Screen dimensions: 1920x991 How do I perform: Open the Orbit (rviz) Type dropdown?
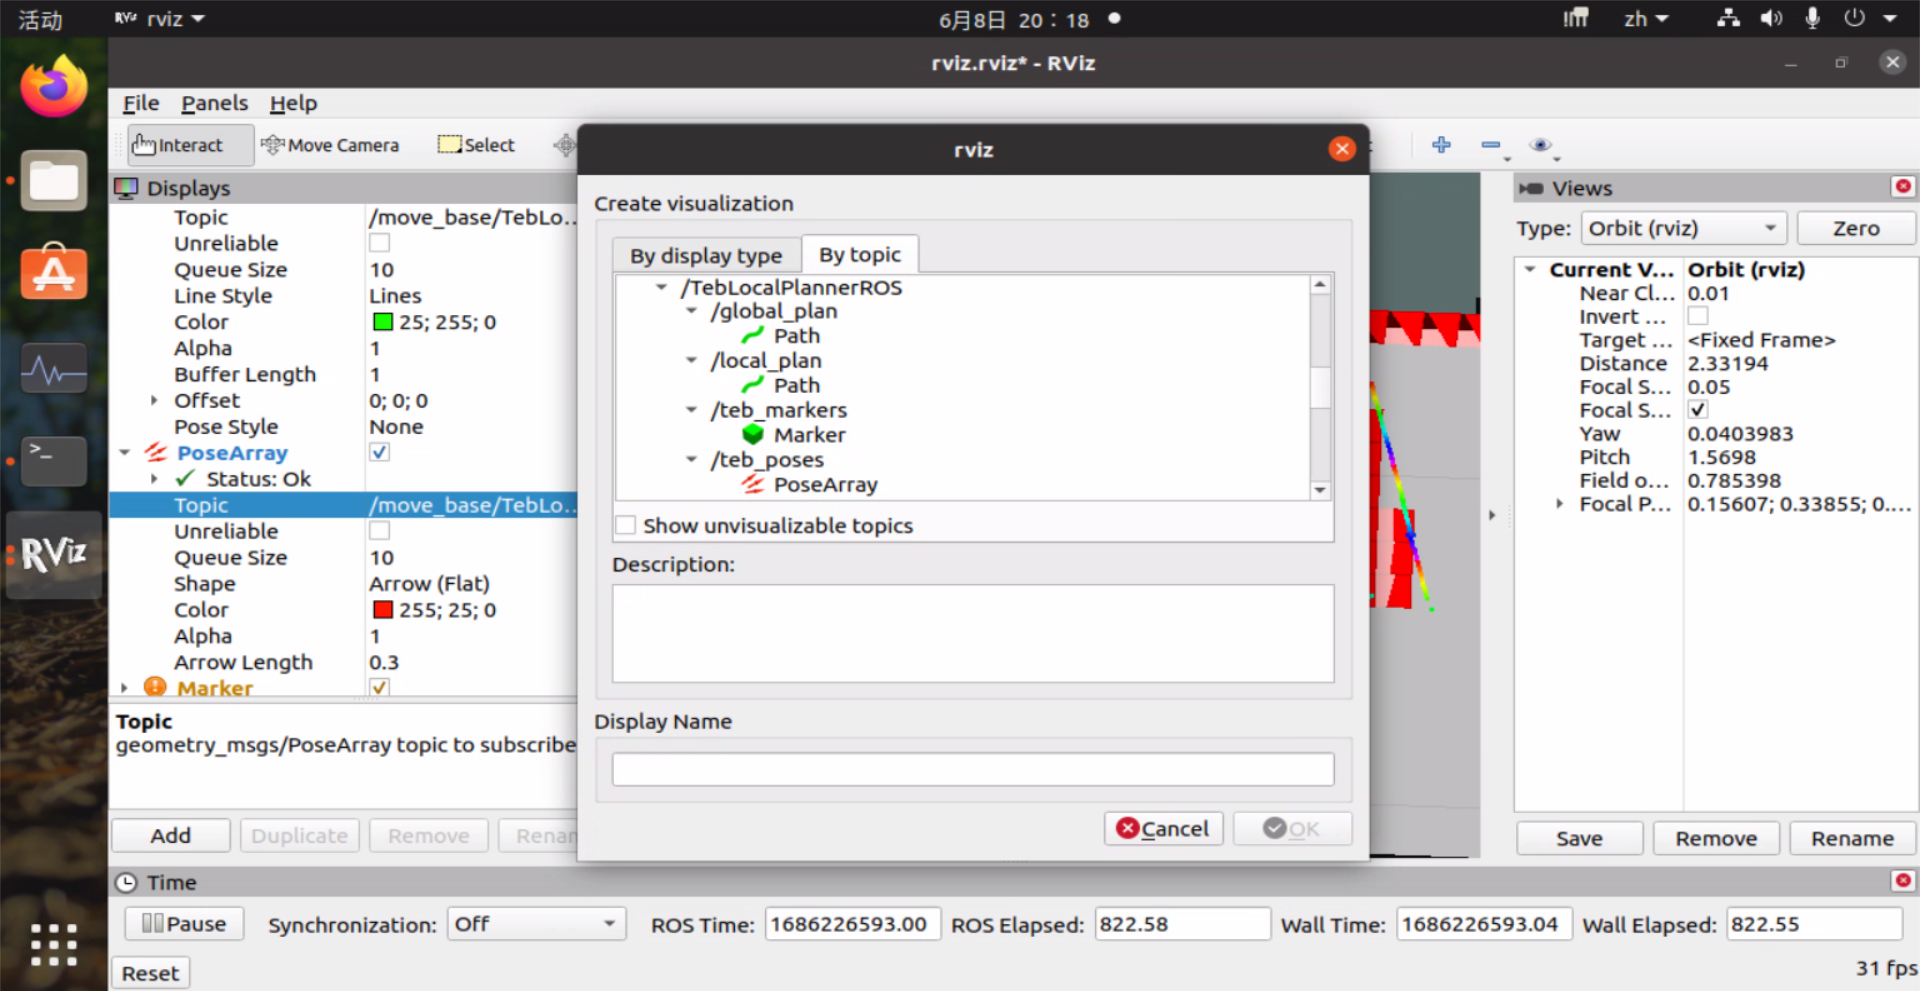1684,228
